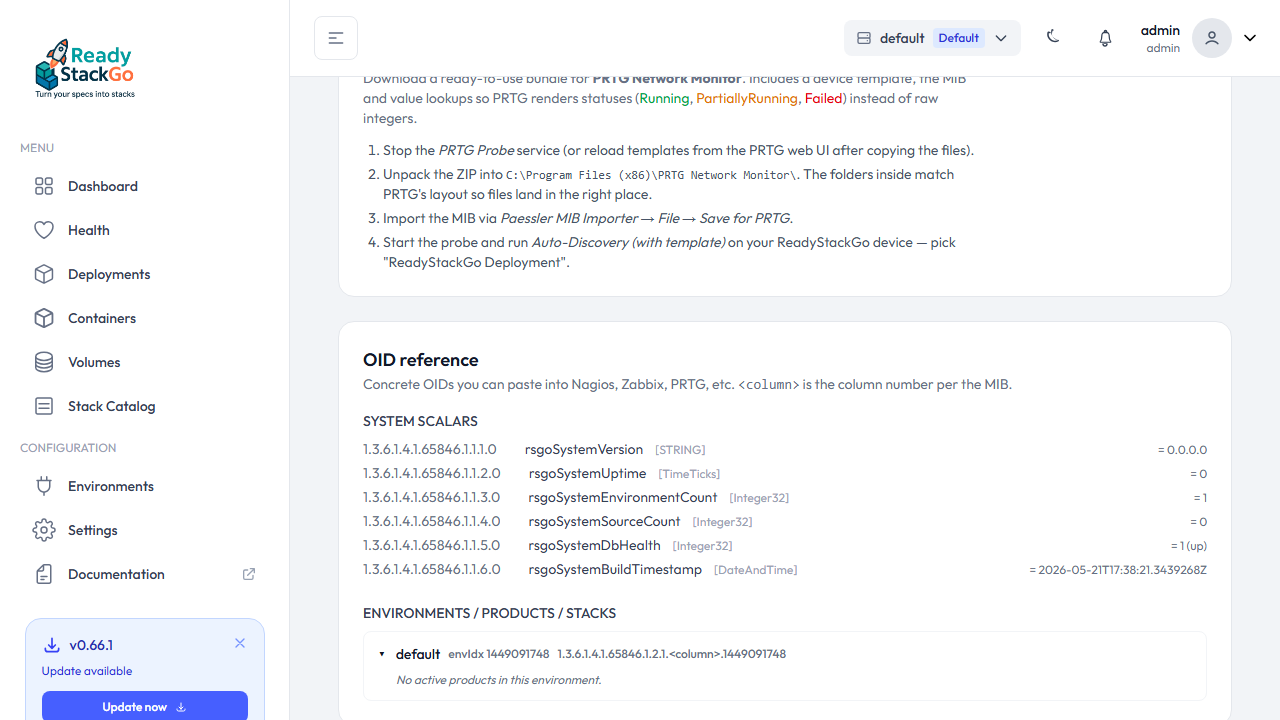The width and height of the screenshot is (1280, 720).
Task: Select OID 1.3.6.1.4.1.65846.1.1.3.0
Action: click(432, 498)
